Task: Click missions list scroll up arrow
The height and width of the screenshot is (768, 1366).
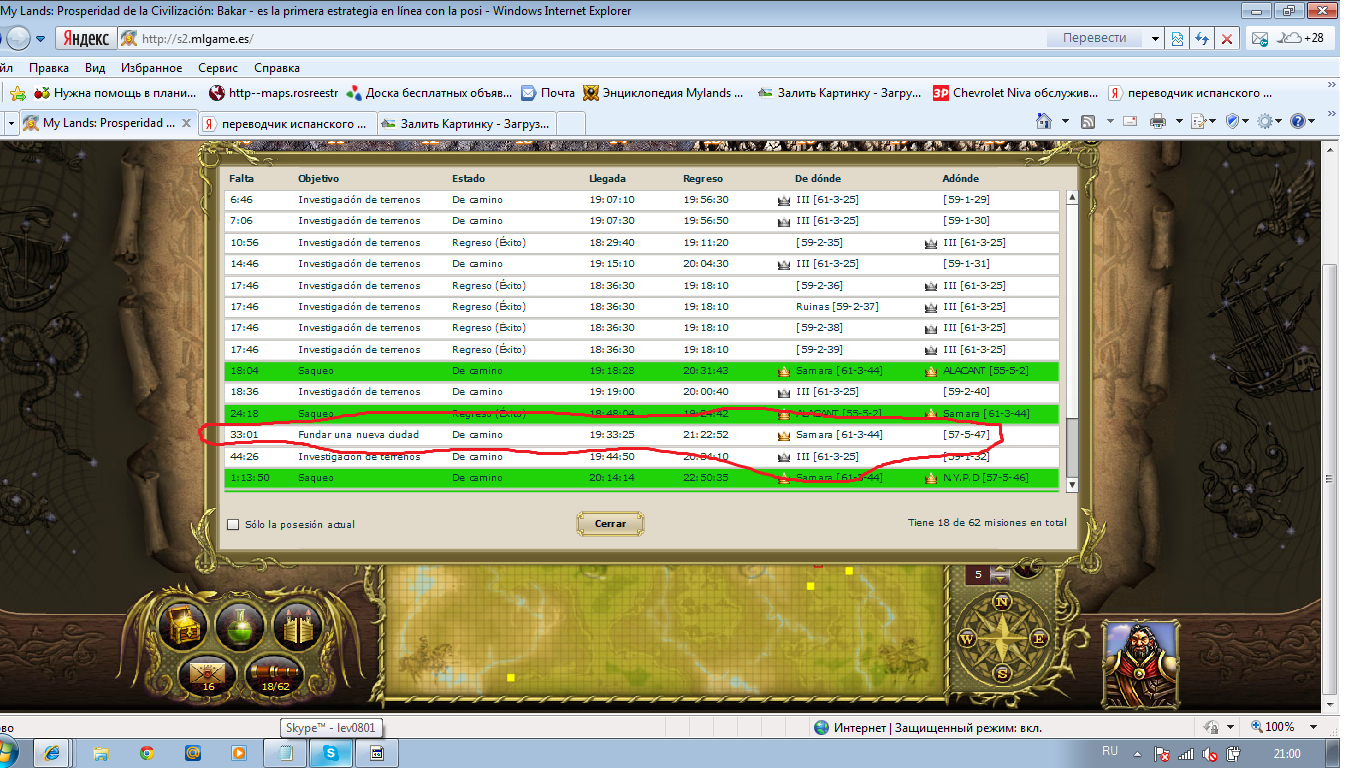Action: point(1072,198)
